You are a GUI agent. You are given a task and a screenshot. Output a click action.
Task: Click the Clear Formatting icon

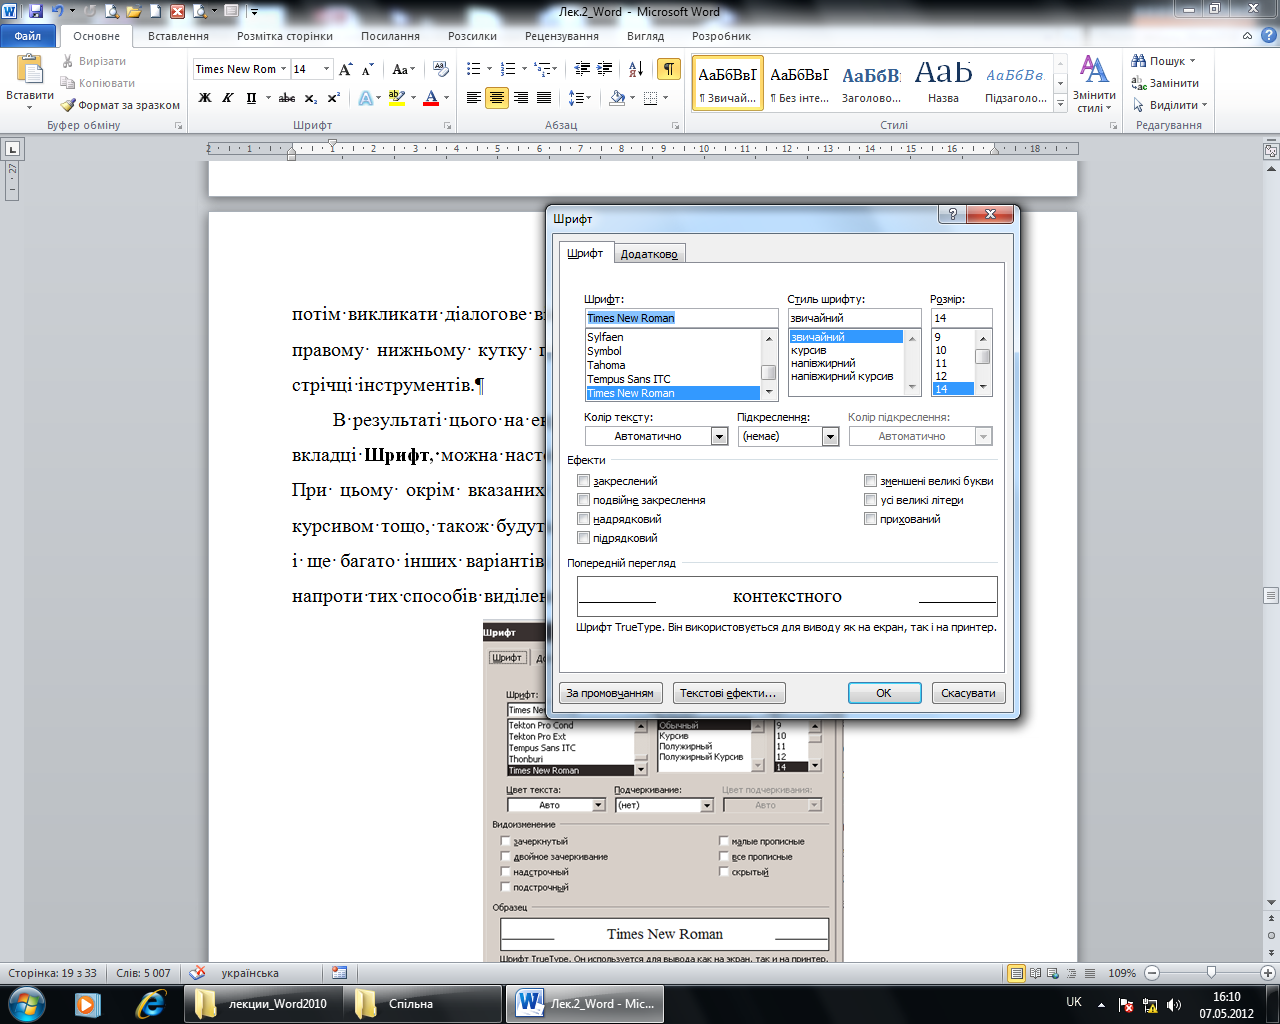(440, 69)
